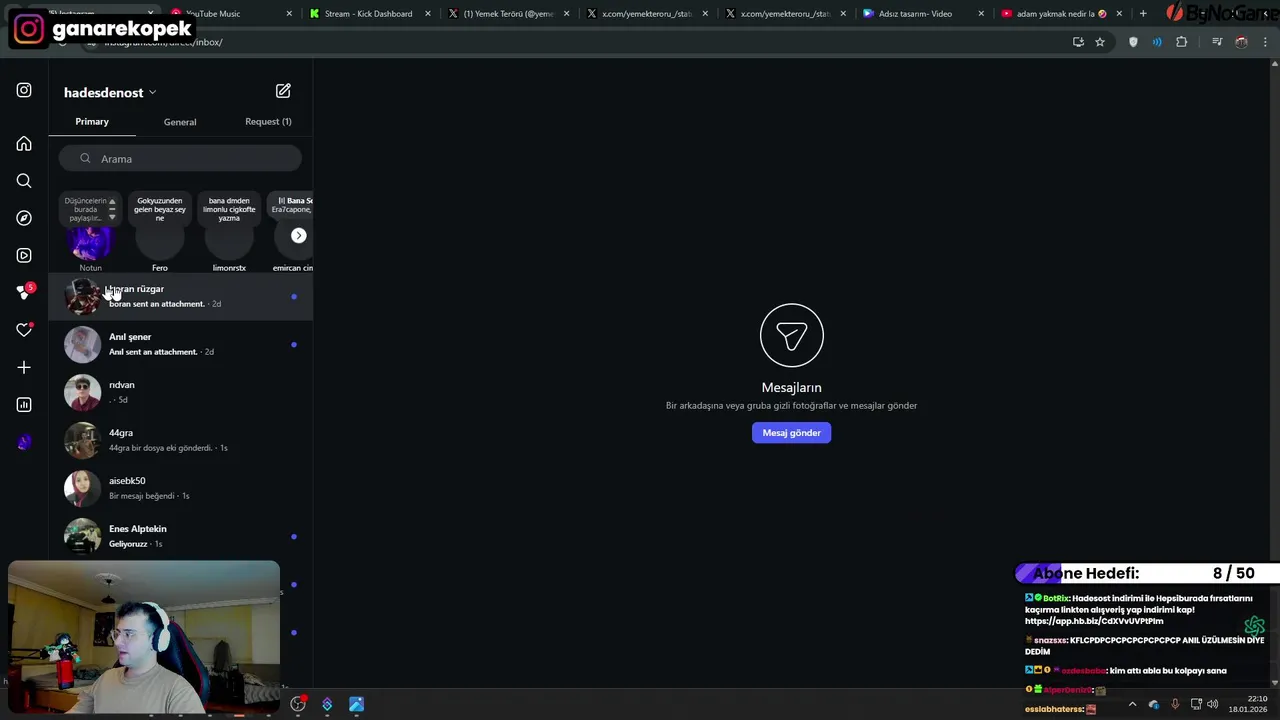Screen dimensions: 1280x720
Task: Open the blue taskbar app icon
Action: click(356, 704)
